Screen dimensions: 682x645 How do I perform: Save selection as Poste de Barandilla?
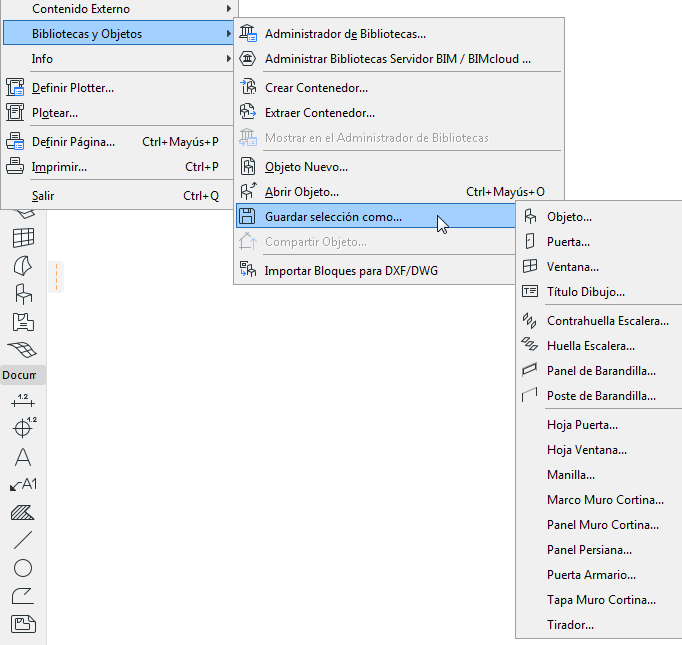click(x=601, y=396)
